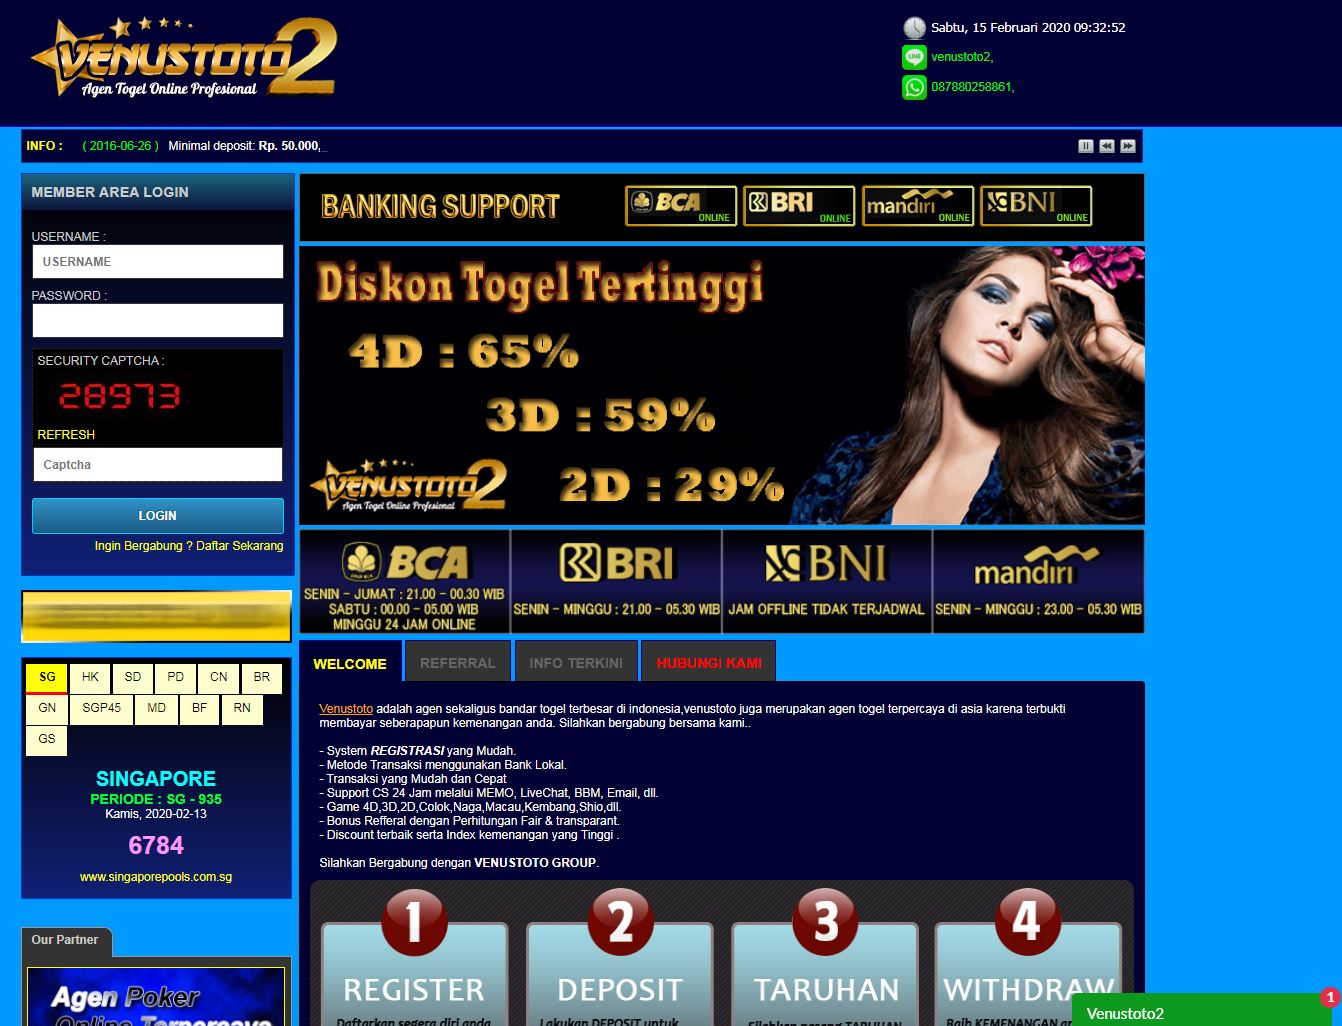Click the DEPOSIT step icon

click(x=619, y=921)
